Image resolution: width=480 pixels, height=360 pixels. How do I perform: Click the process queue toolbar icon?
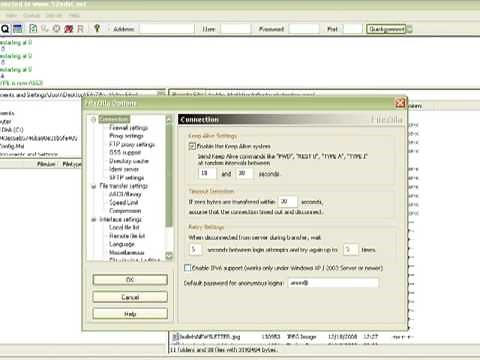click(x=44, y=29)
